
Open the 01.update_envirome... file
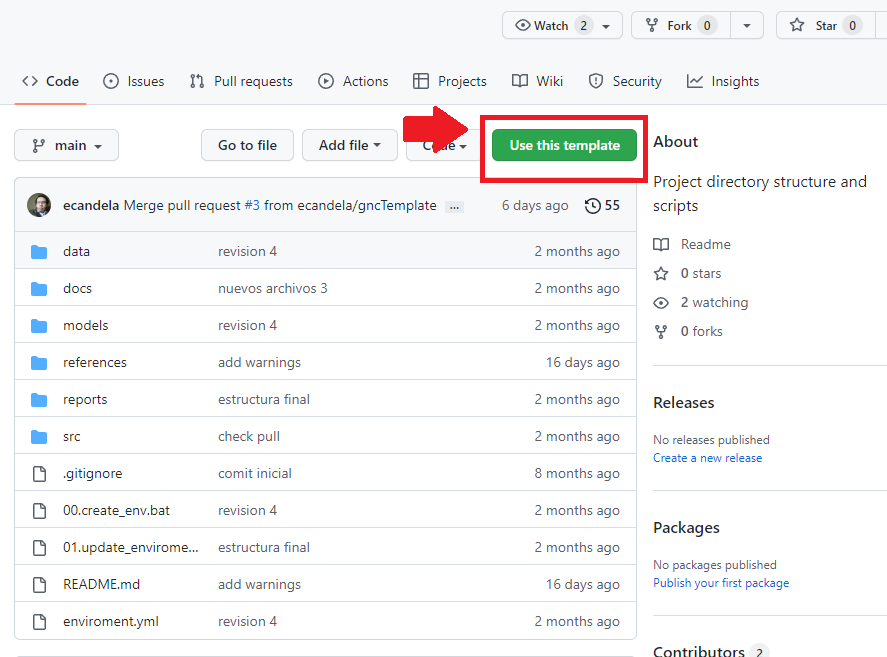click(x=131, y=547)
